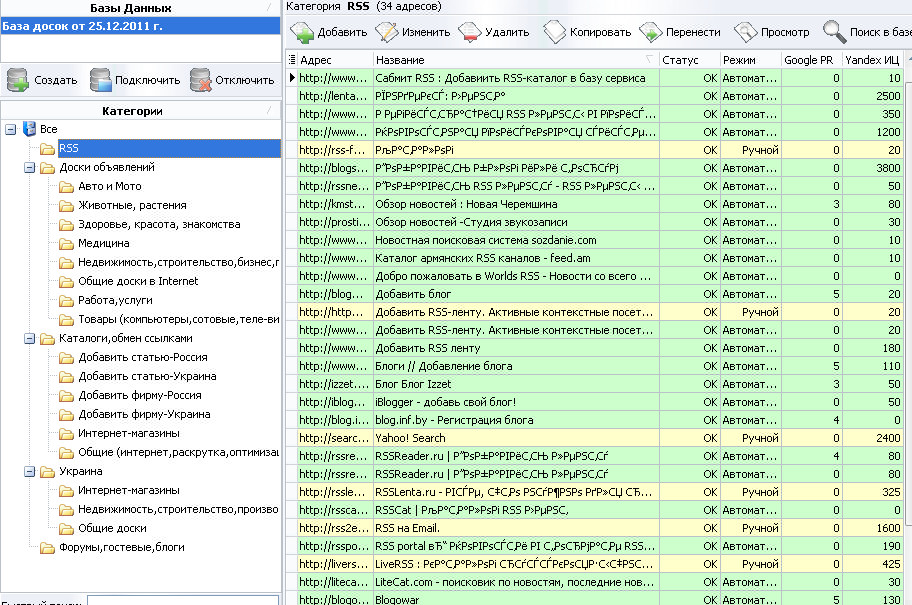Sort by Статус column header
The height and width of the screenshot is (605, 912).
coord(689,60)
